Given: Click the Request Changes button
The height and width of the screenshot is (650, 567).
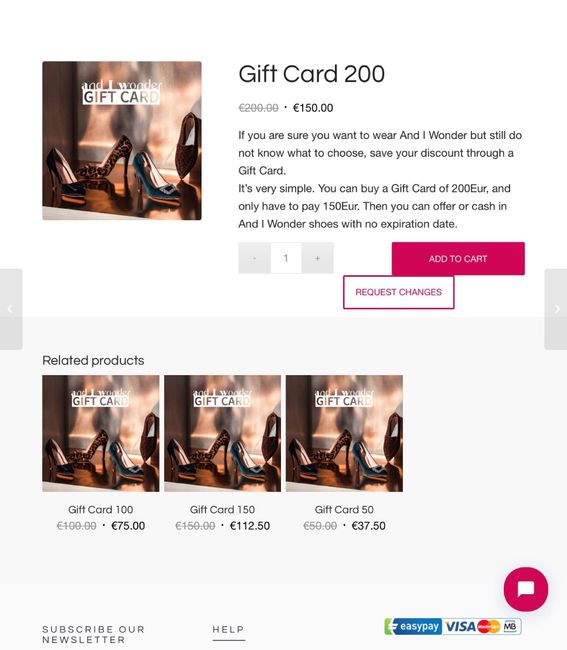Looking at the screenshot, I should [399, 292].
